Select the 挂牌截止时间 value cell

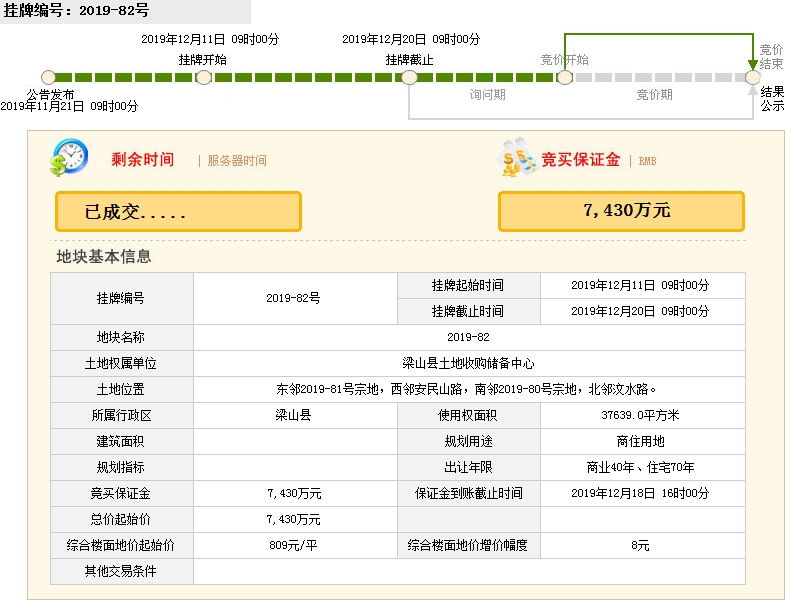[x=642, y=311]
